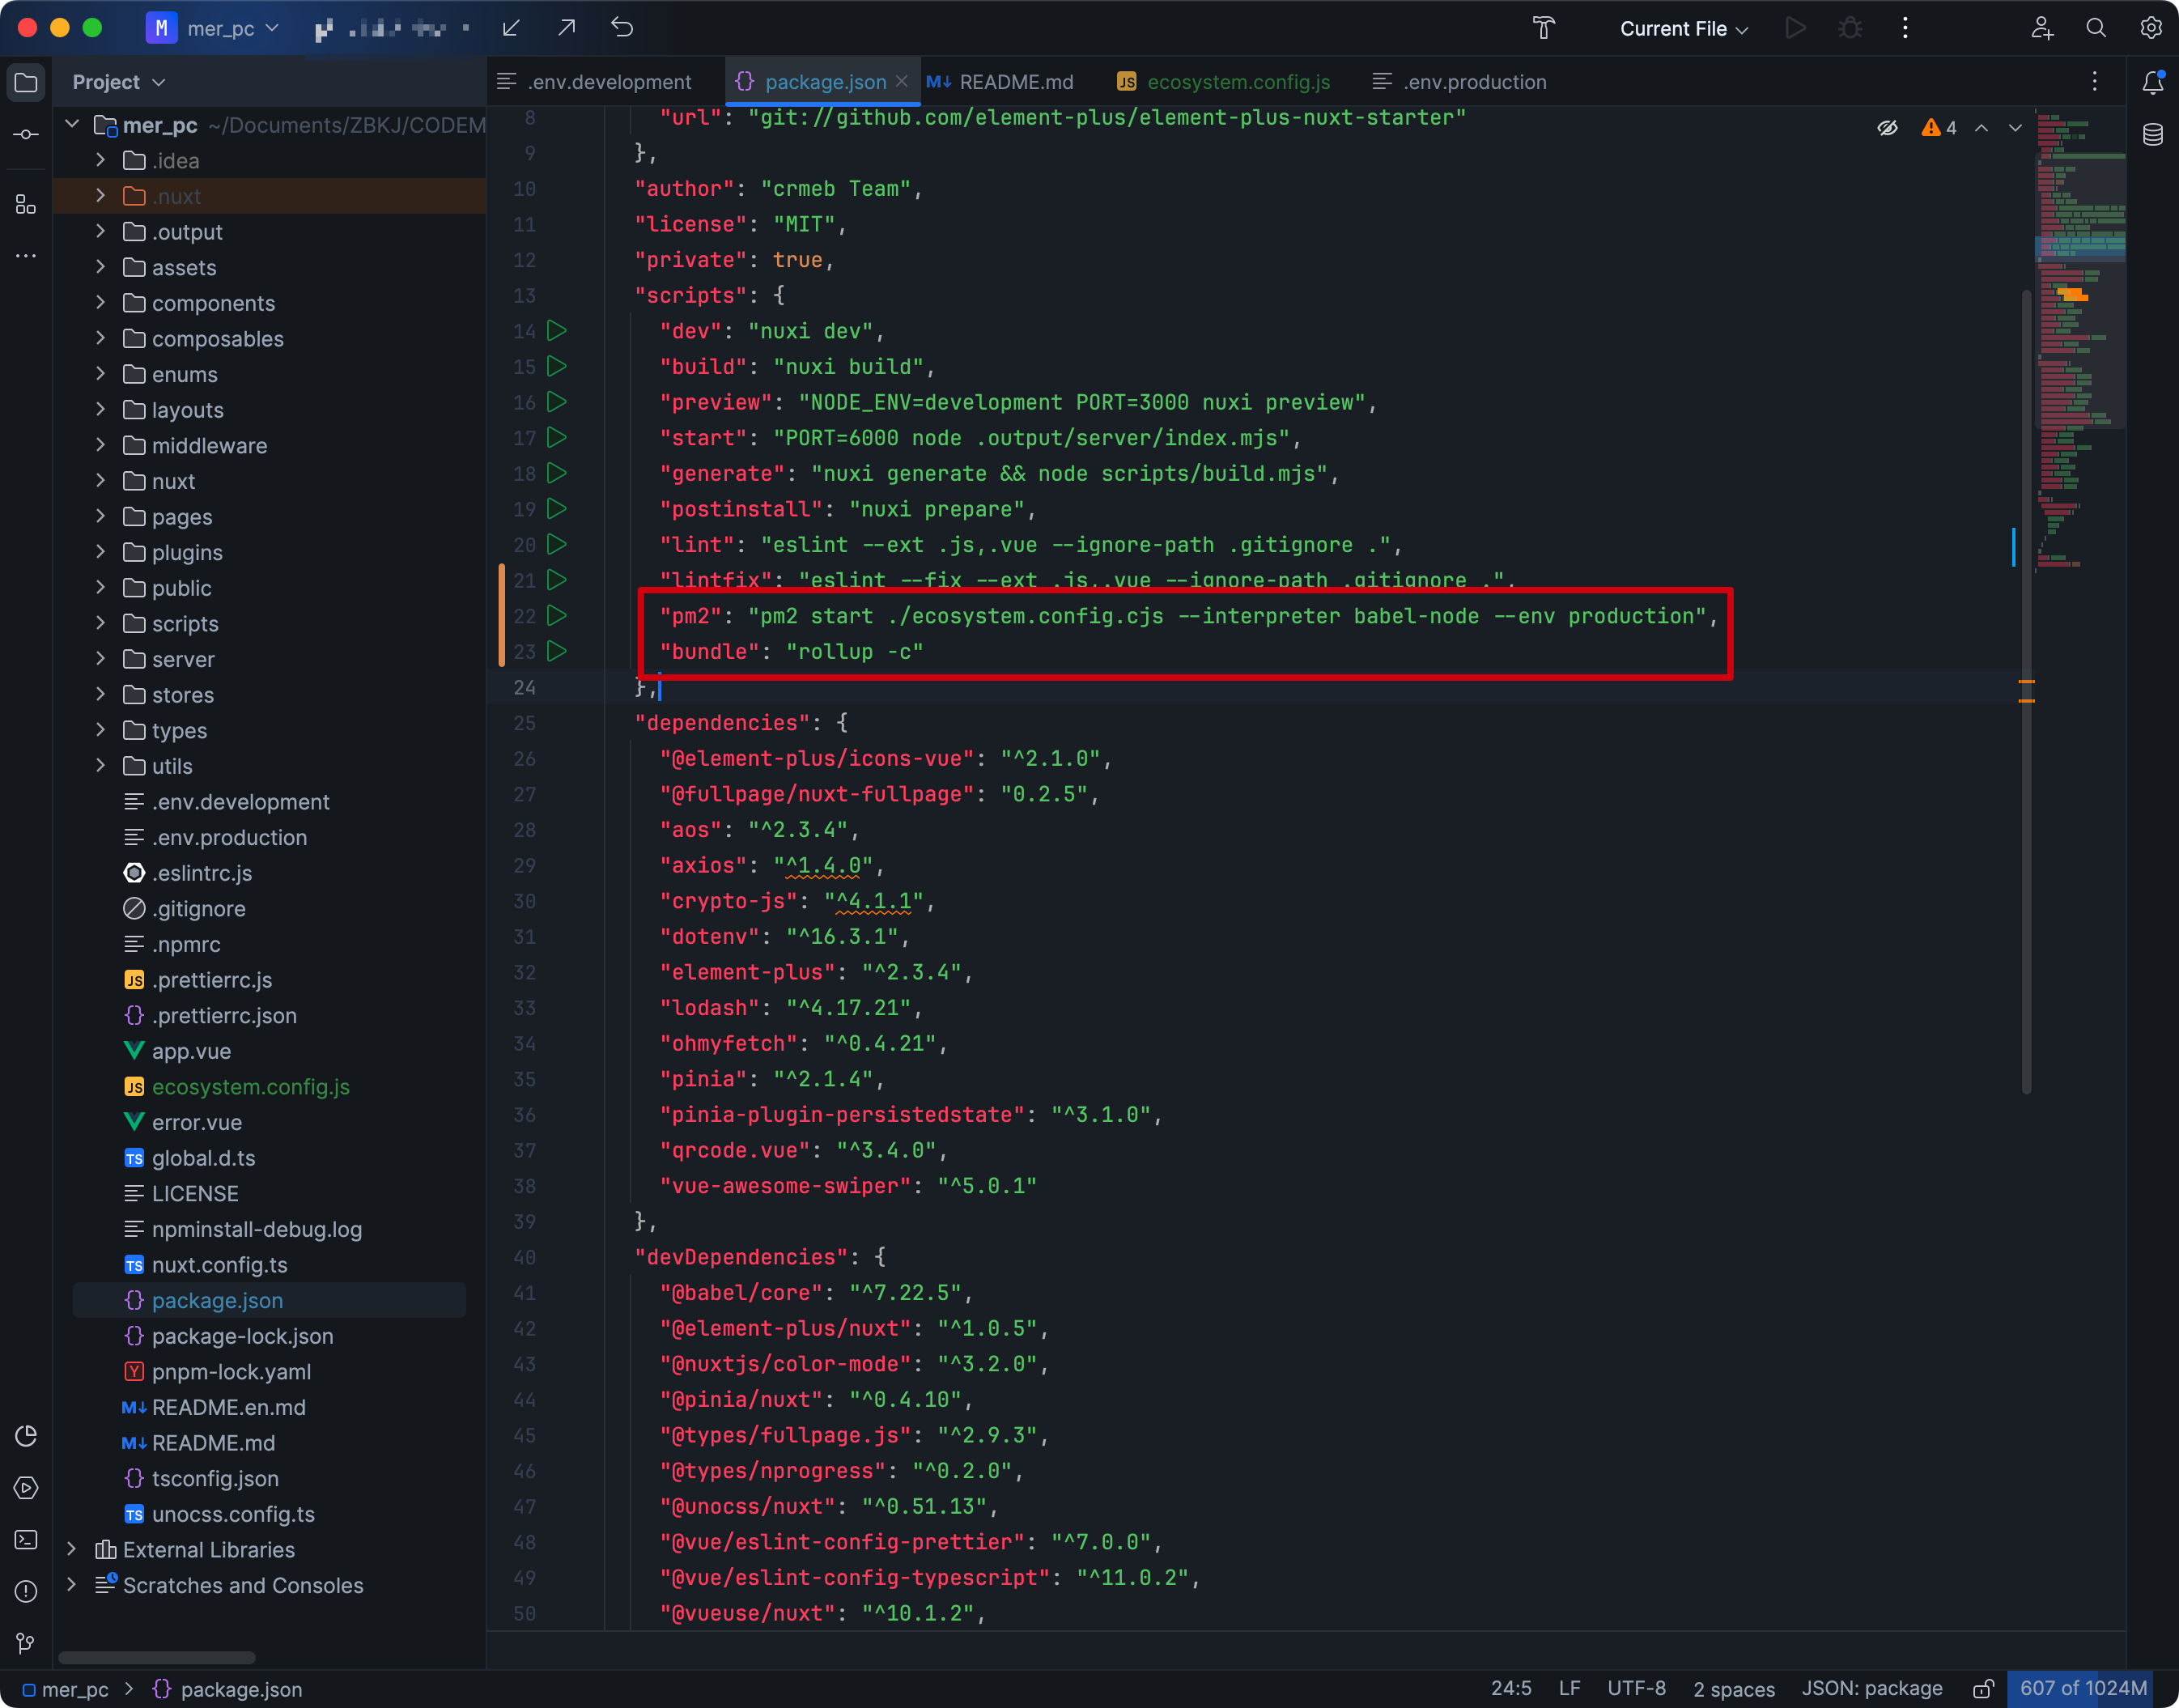Click the JSON: package schema widget

tap(1872, 1689)
